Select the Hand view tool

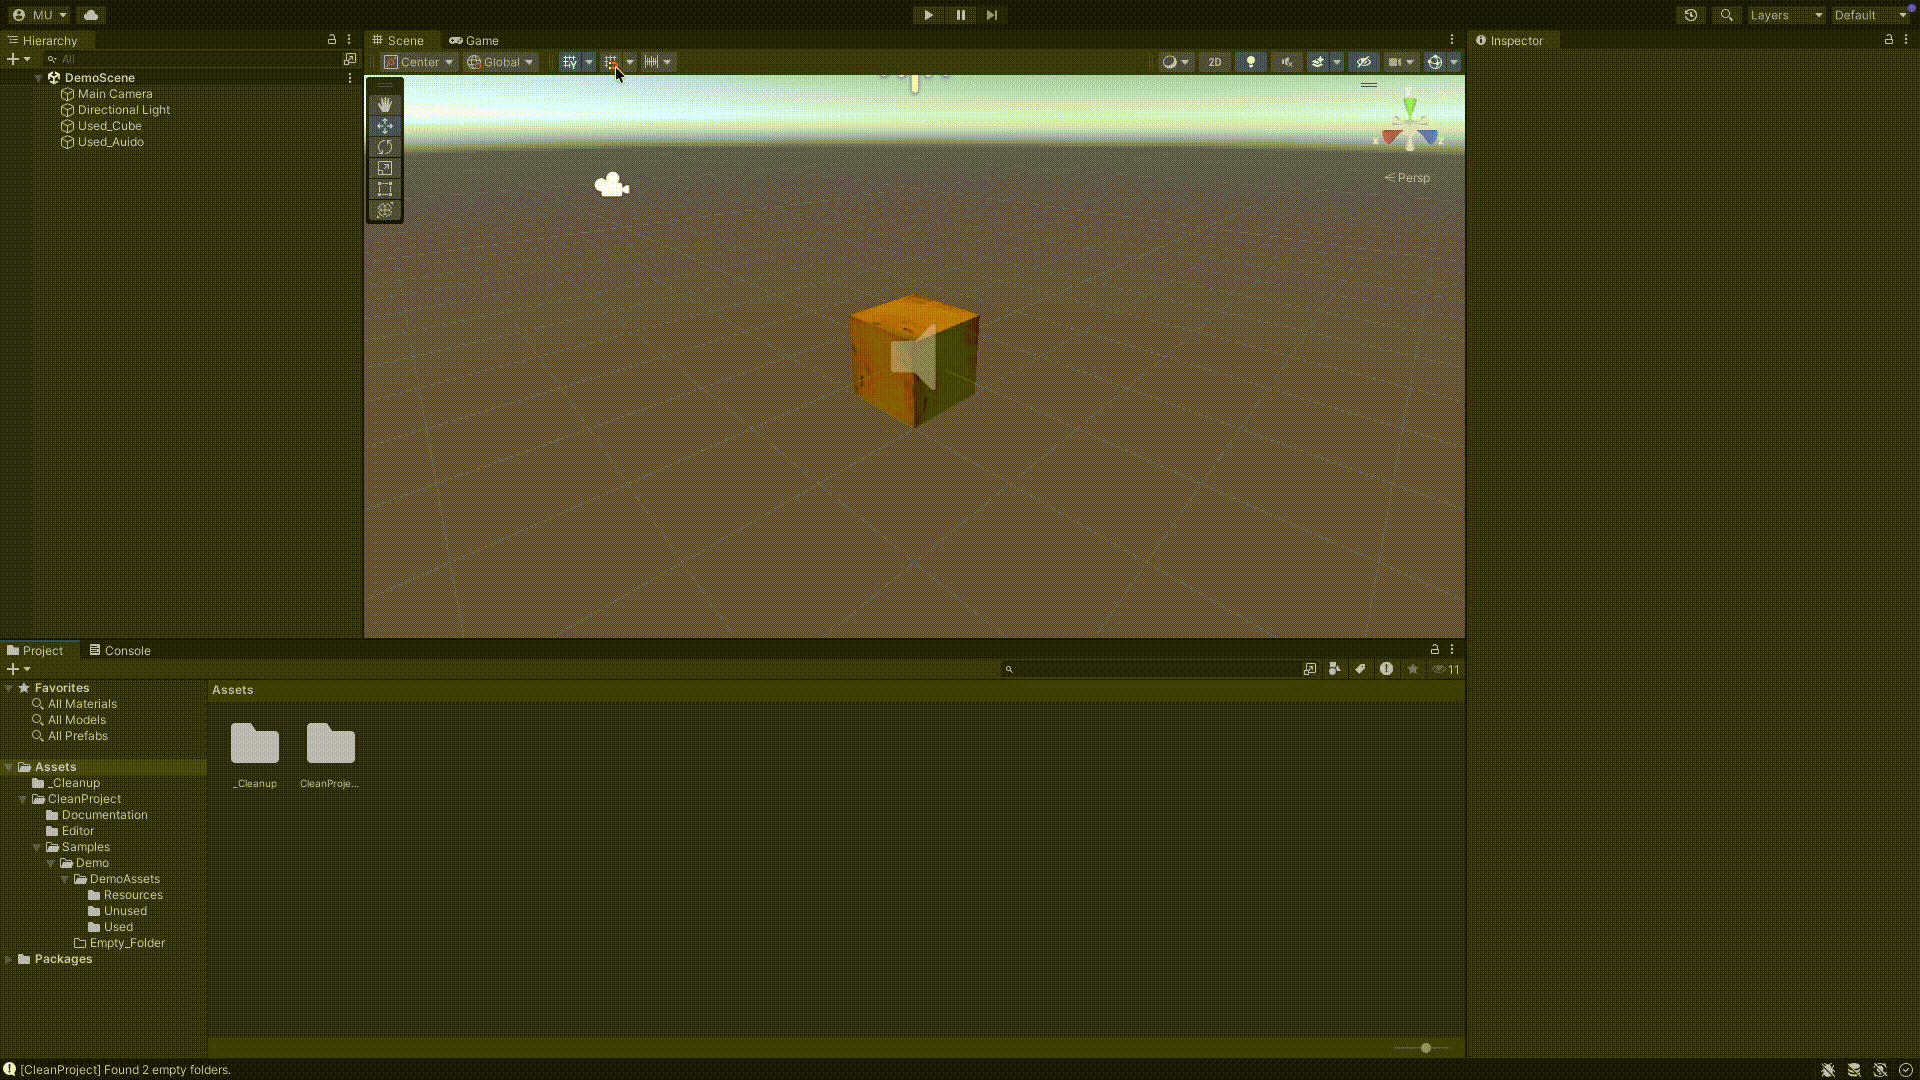[x=385, y=104]
